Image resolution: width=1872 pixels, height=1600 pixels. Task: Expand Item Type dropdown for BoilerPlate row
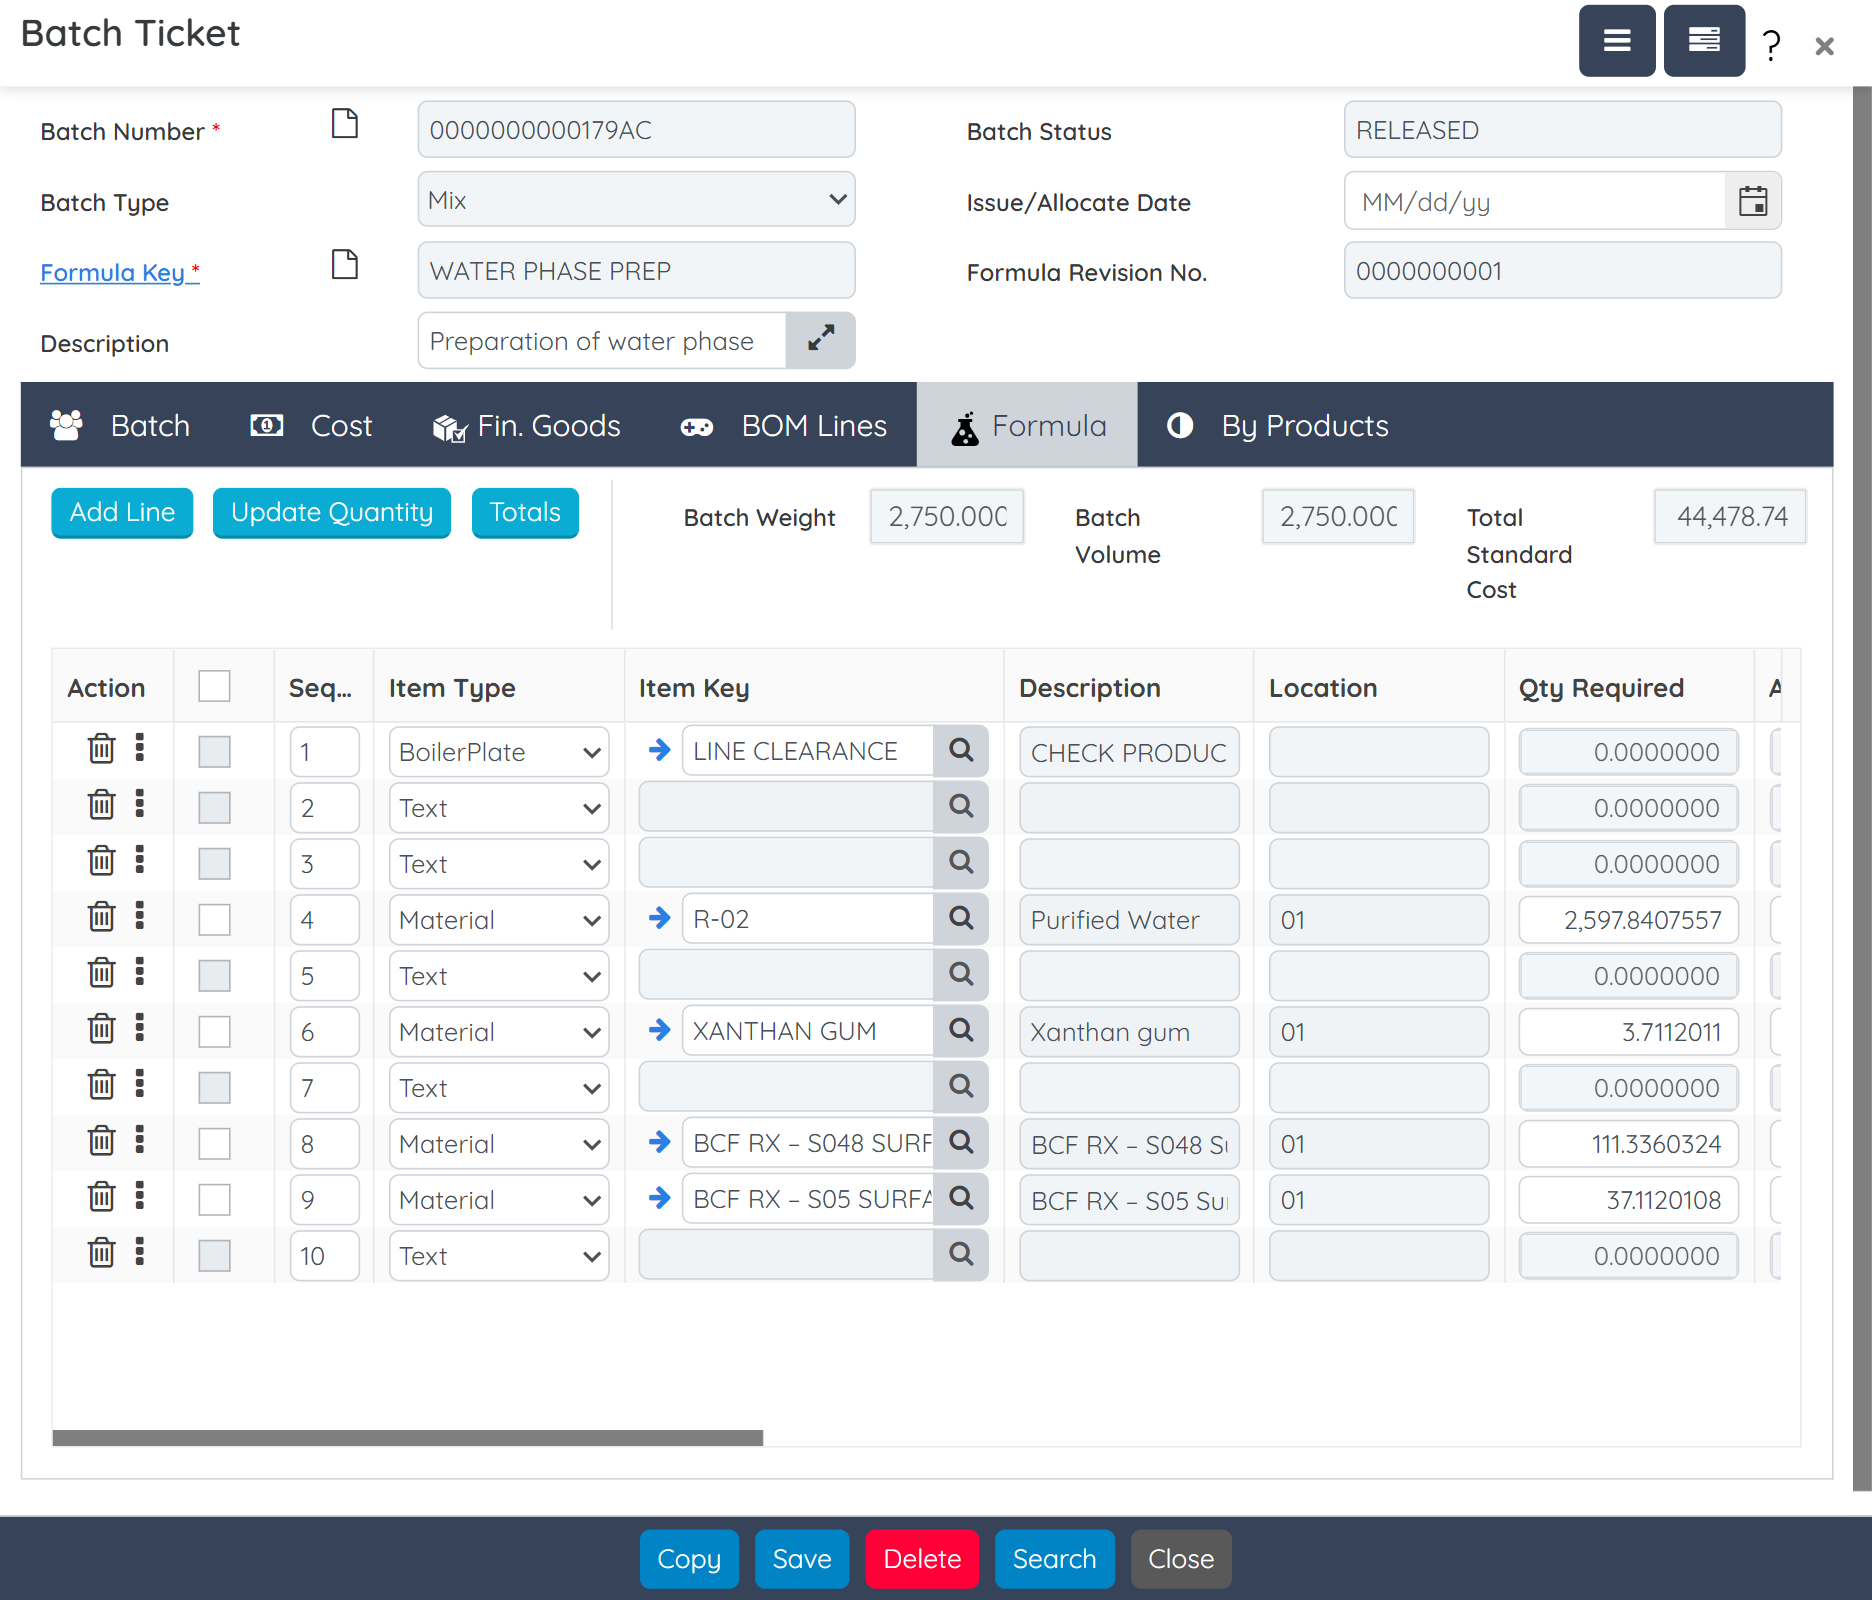(498, 752)
